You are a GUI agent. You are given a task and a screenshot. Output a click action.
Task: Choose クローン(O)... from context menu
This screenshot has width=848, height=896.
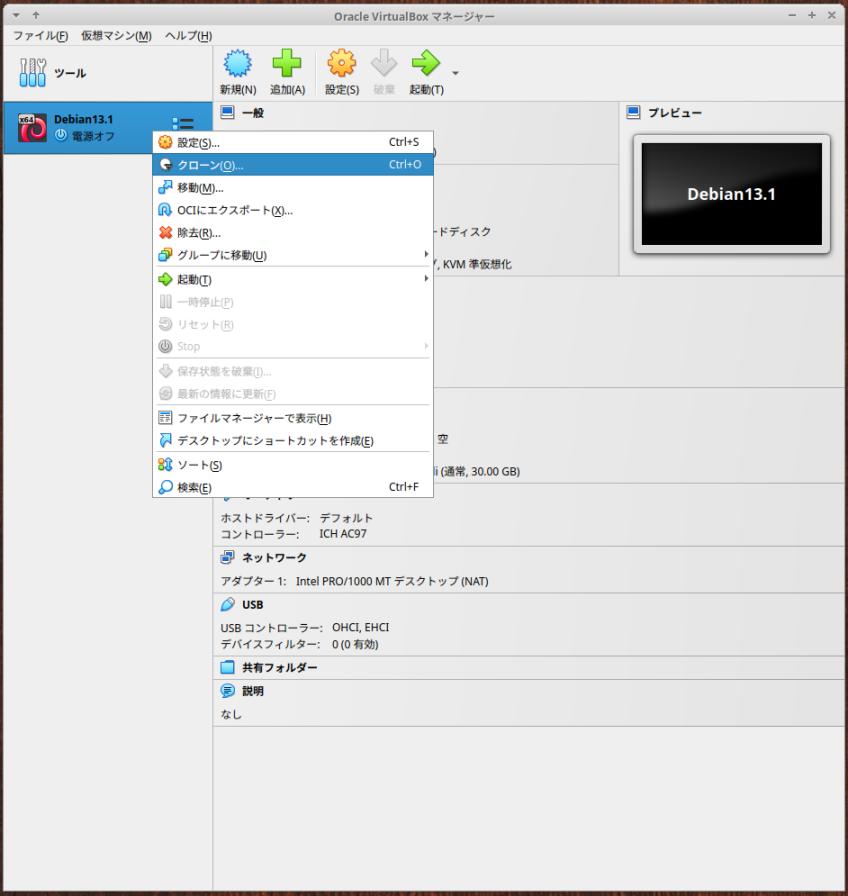tap(293, 165)
